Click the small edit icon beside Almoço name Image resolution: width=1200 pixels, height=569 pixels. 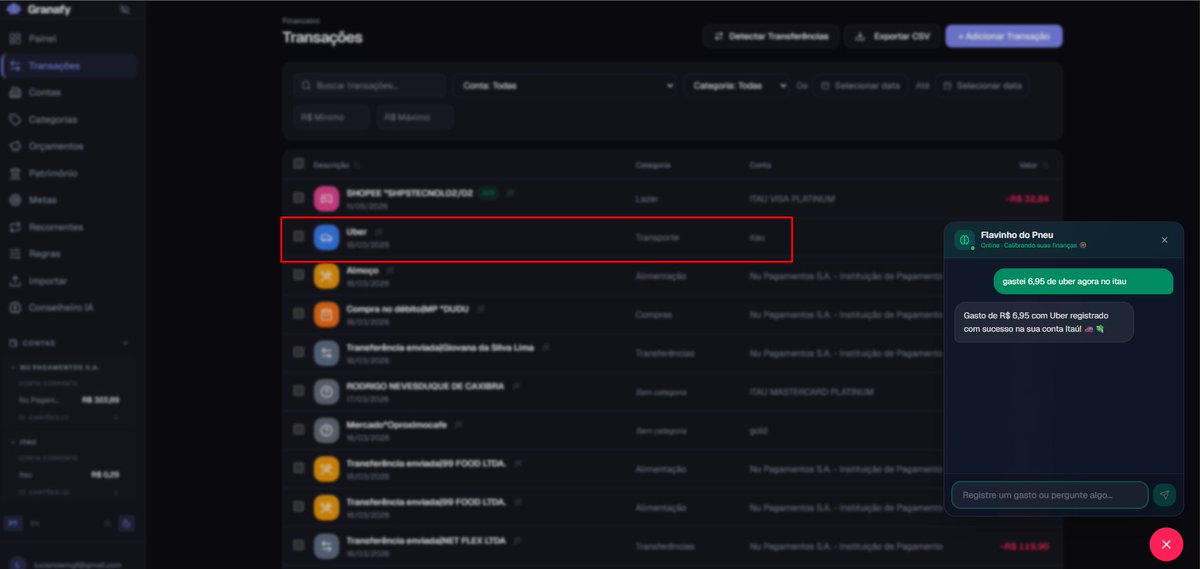[390, 270]
